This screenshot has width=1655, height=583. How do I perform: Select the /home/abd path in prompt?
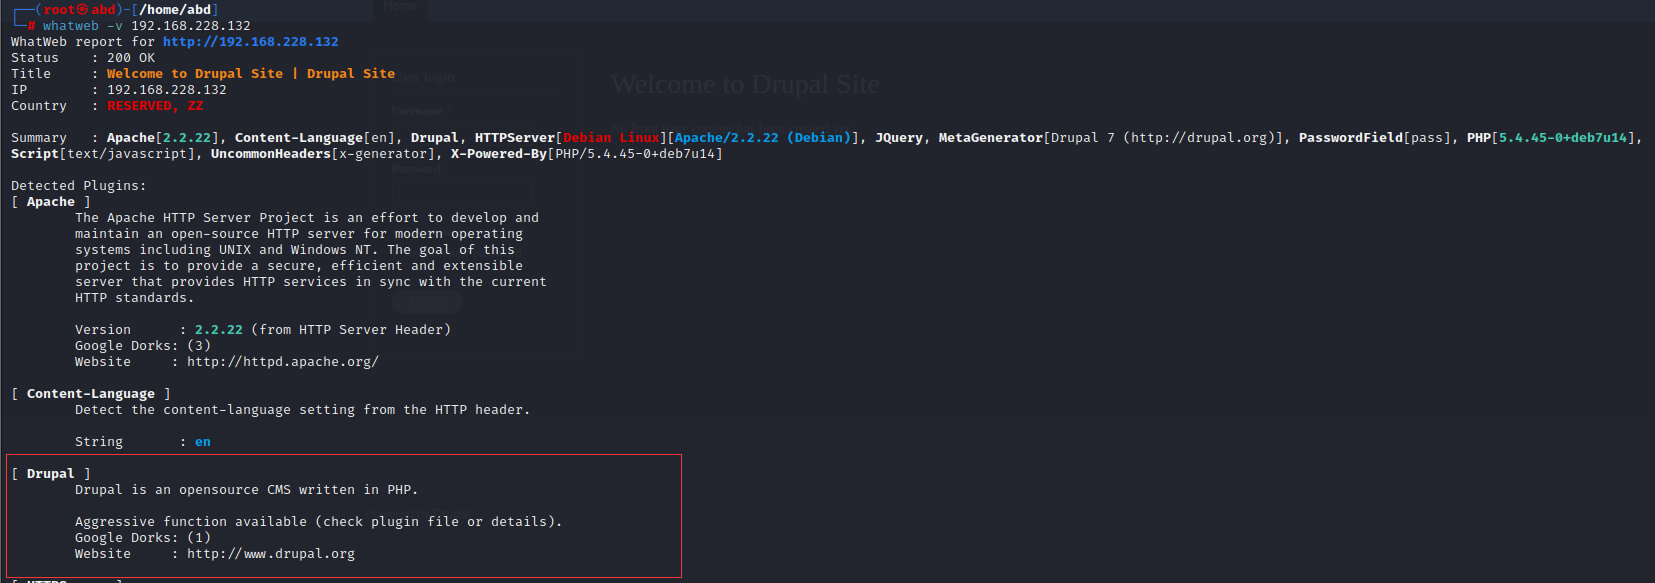175,10
